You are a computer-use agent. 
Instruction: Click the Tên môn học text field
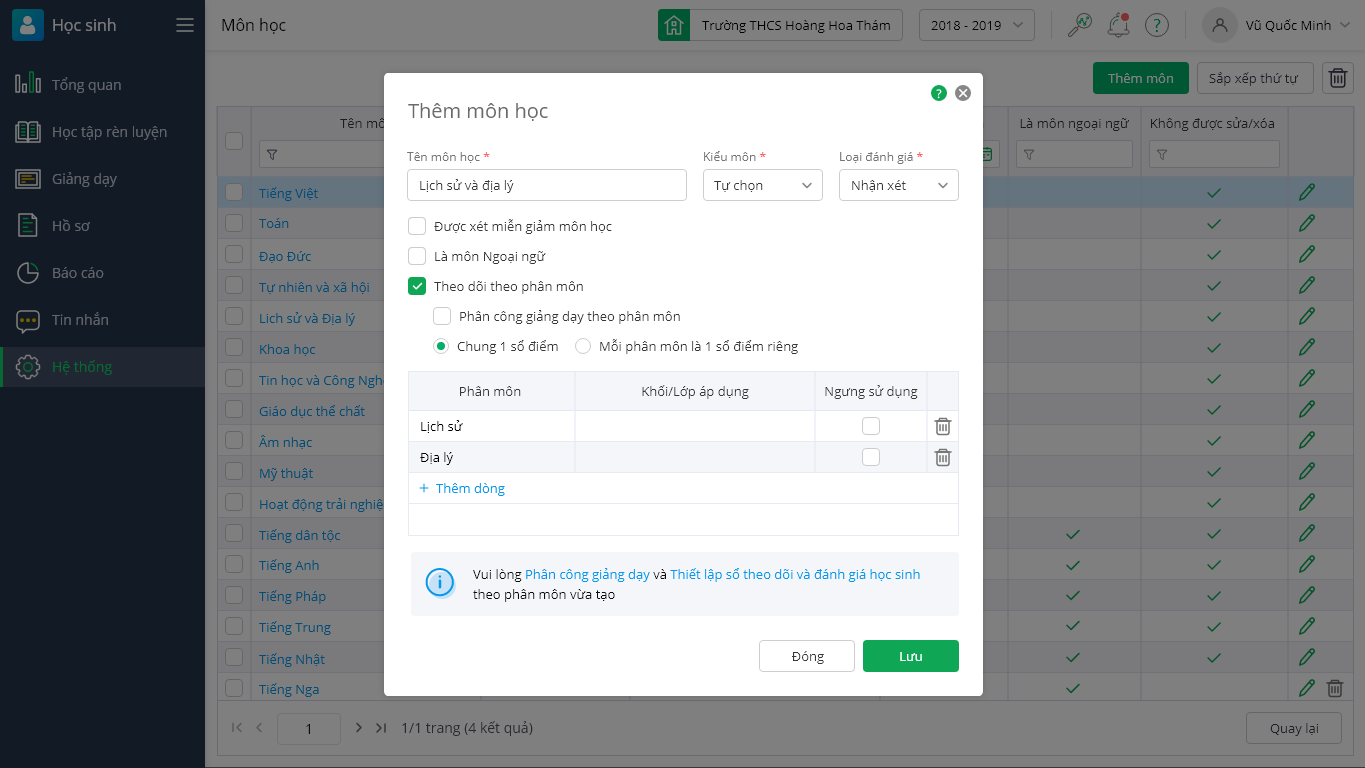click(x=546, y=185)
